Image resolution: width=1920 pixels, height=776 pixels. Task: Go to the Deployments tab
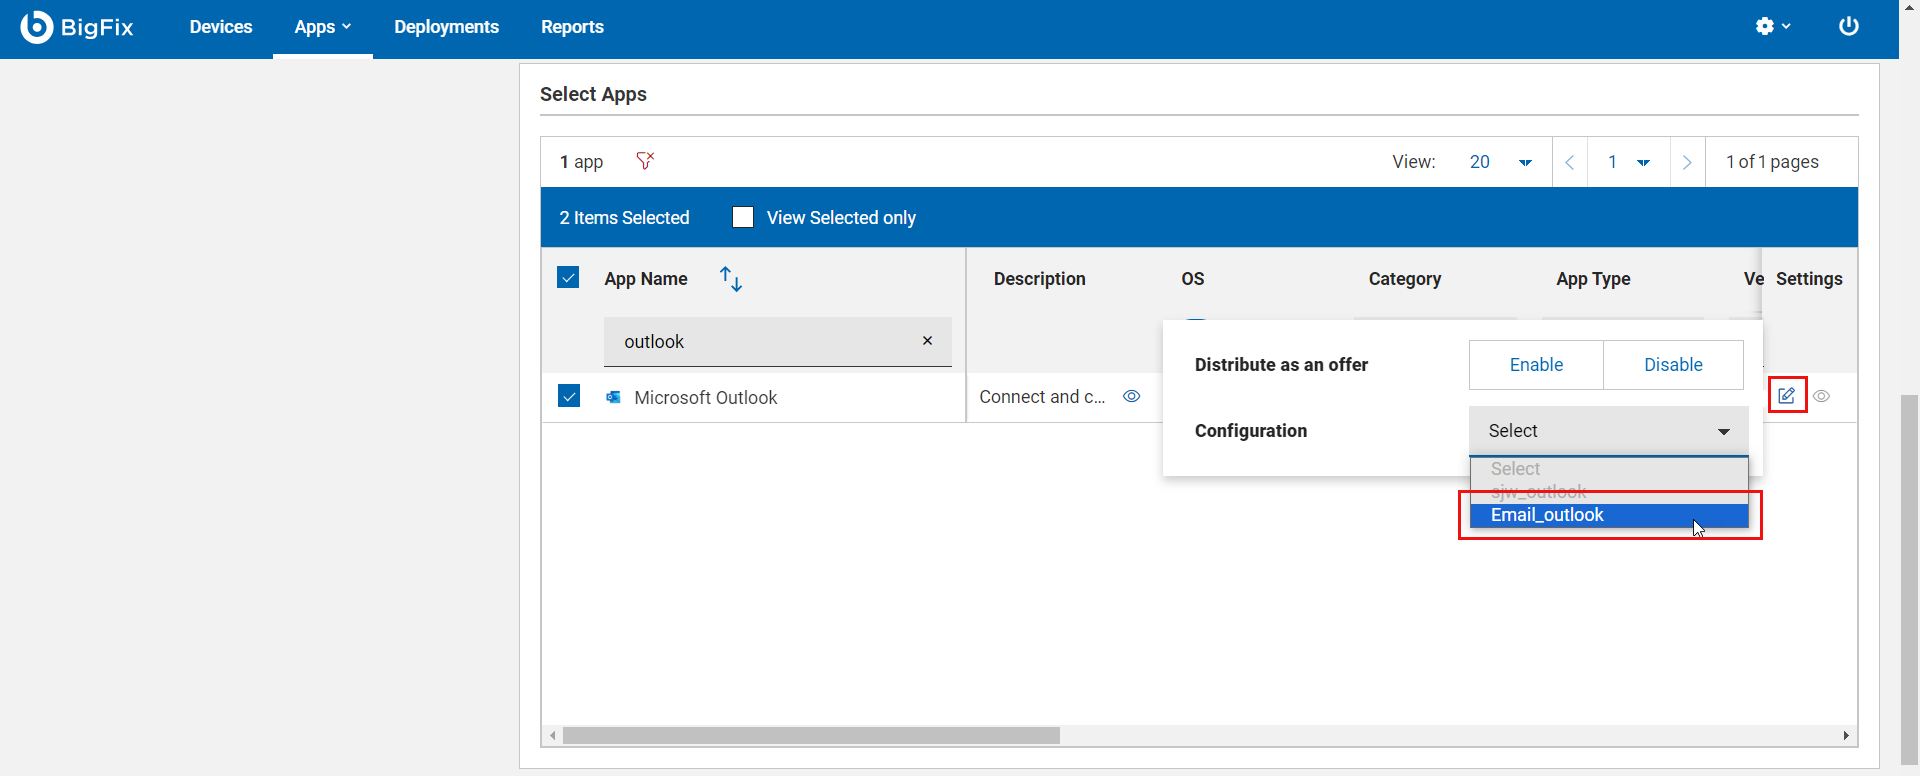coord(446,27)
